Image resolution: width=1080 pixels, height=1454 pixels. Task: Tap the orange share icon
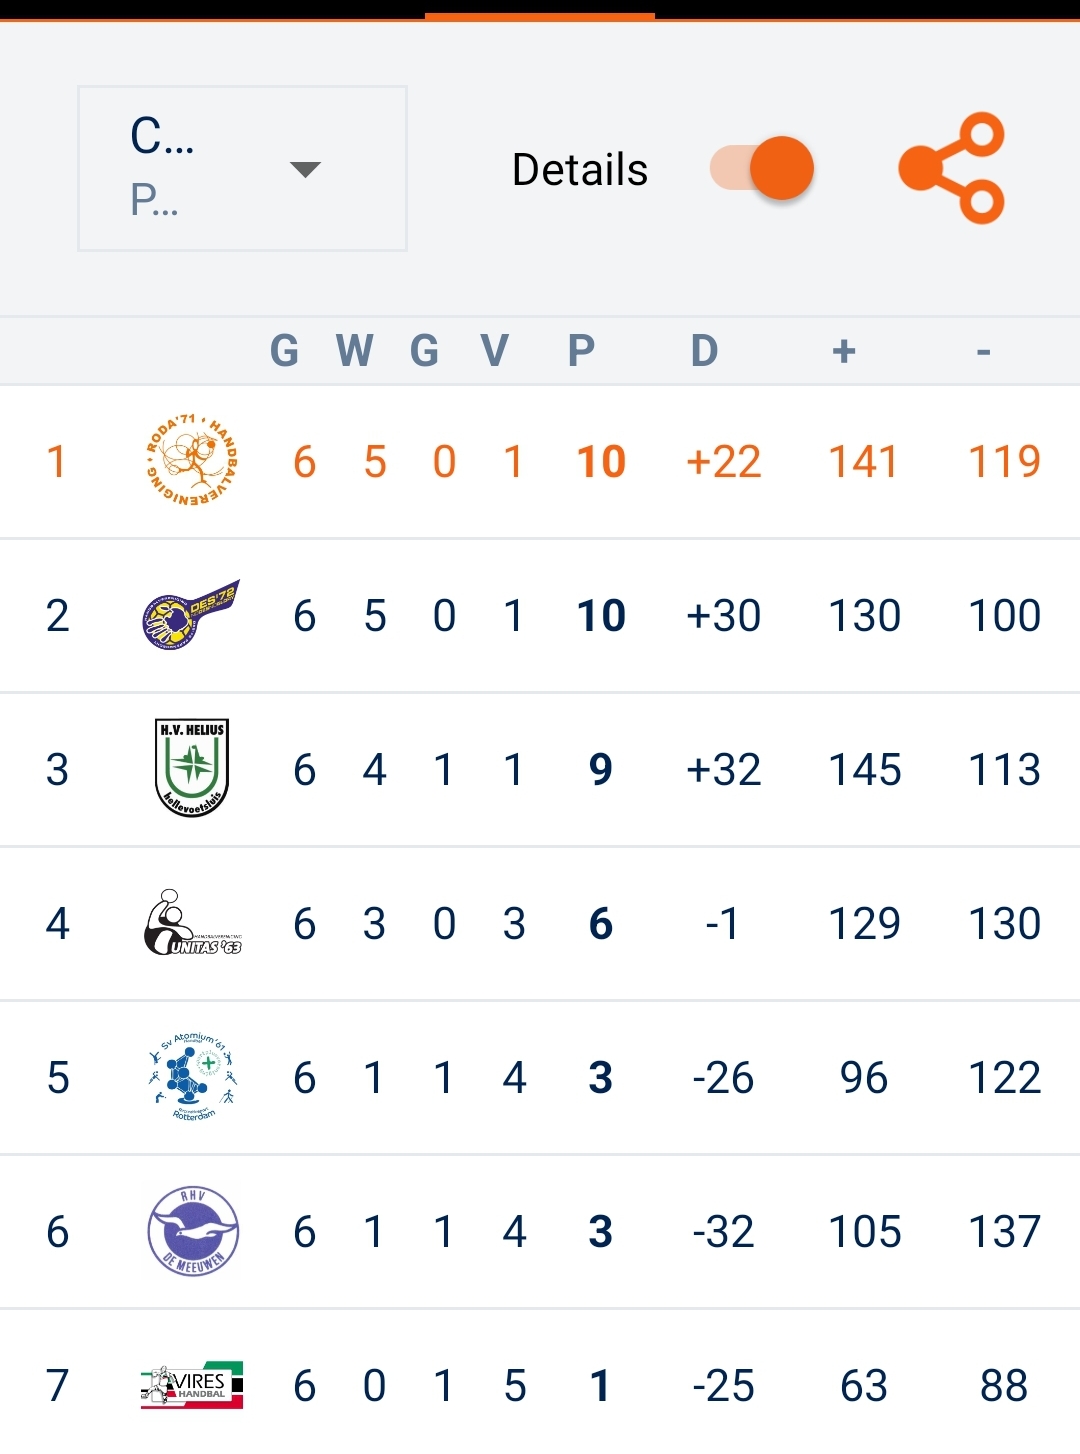pyautogui.click(x=951, y=168)
